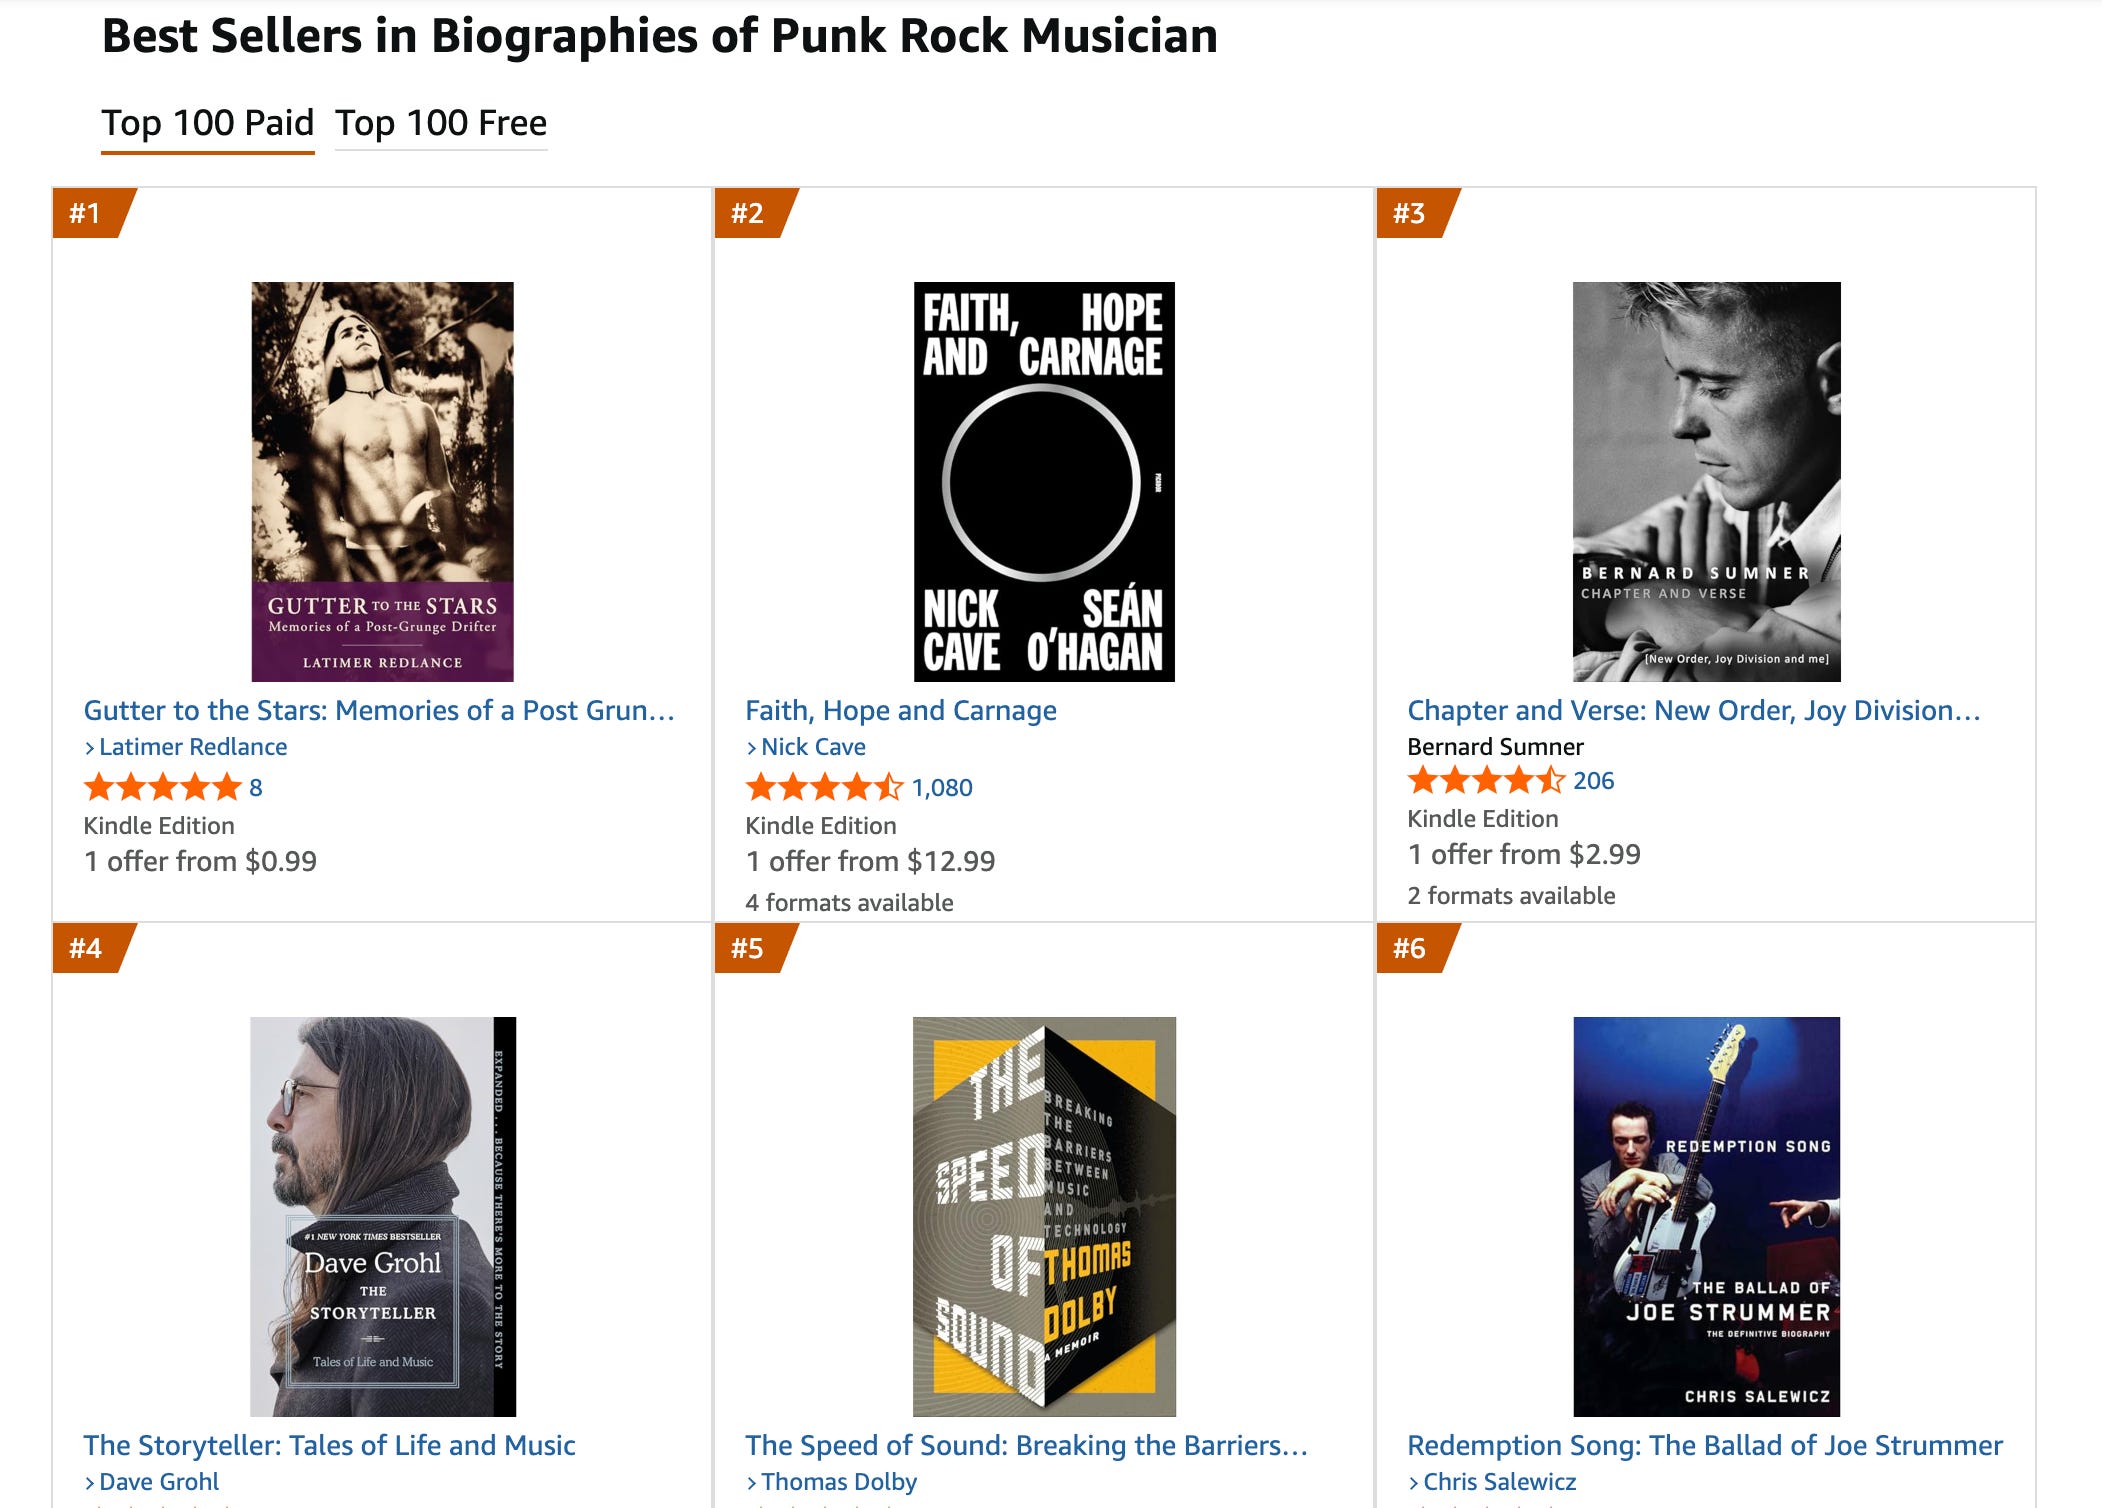This screenshot has width=2102, height=1508.
Task: Open the Nick Cave author link
Action: [813, 747]
